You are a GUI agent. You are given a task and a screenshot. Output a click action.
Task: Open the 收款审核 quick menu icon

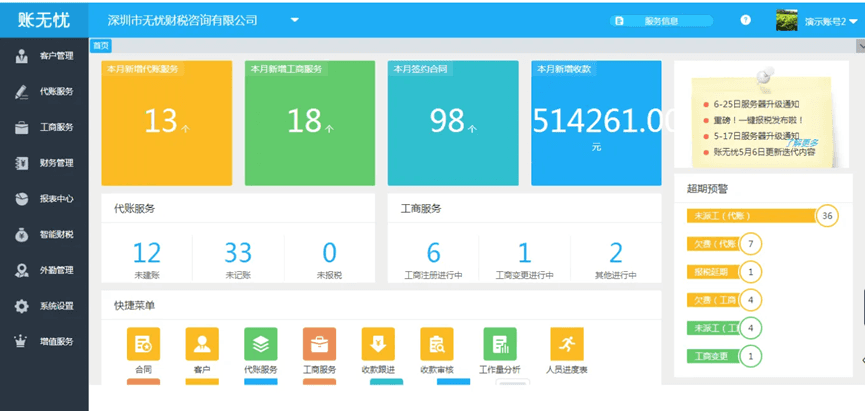click(x=437, y=344)
